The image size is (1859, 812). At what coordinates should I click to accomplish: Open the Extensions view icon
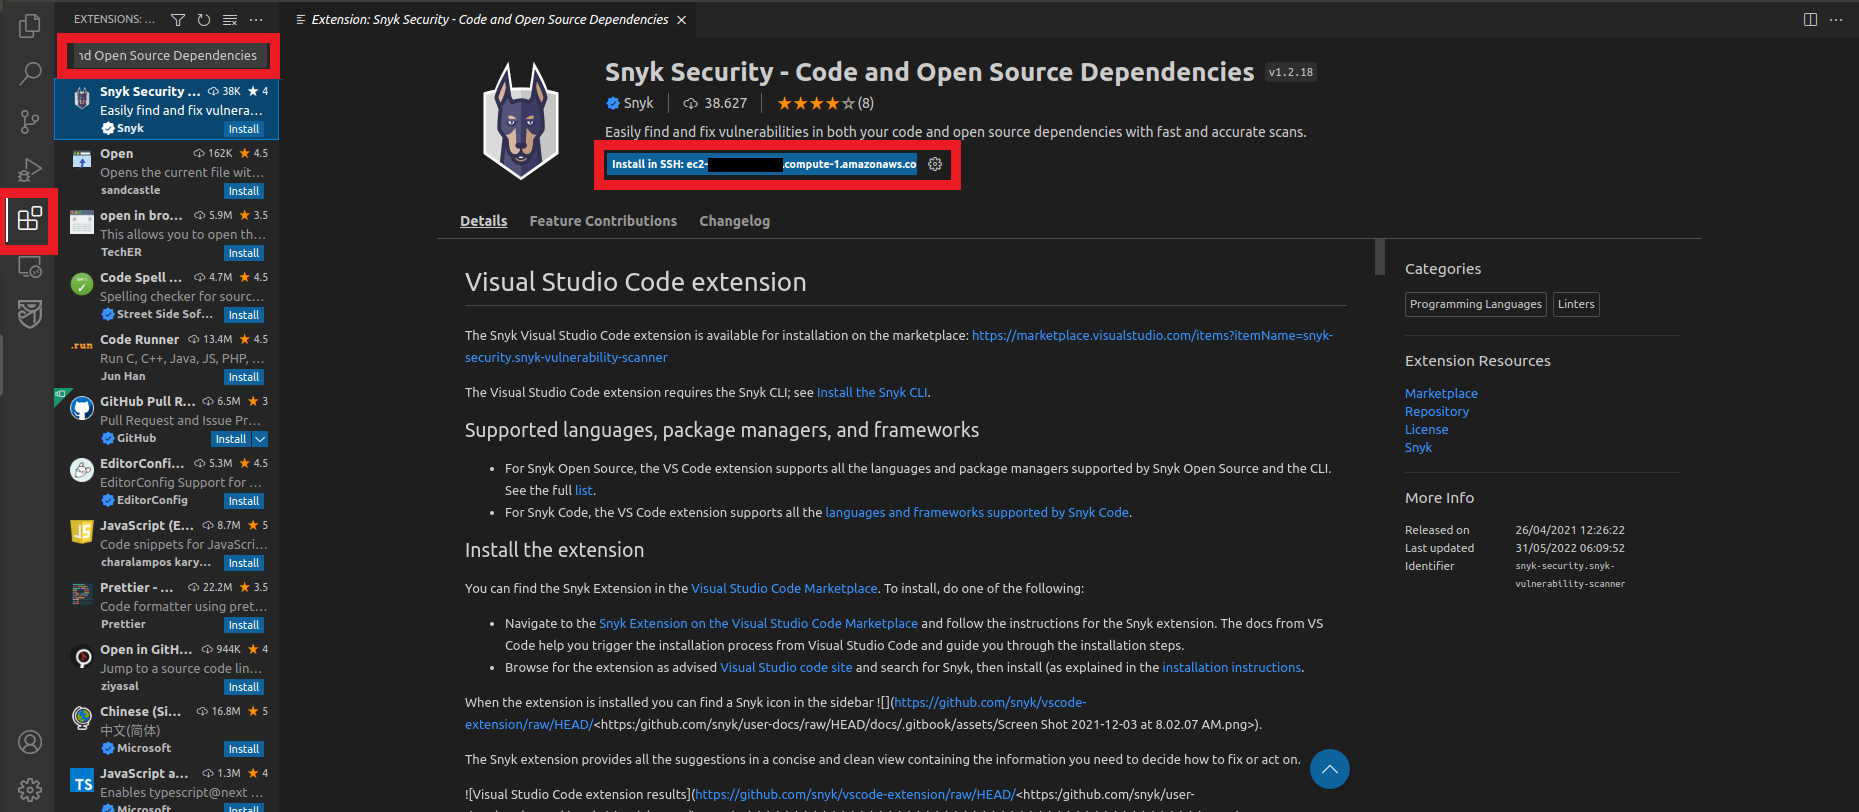pyautogui.click(x=30, y=218)
